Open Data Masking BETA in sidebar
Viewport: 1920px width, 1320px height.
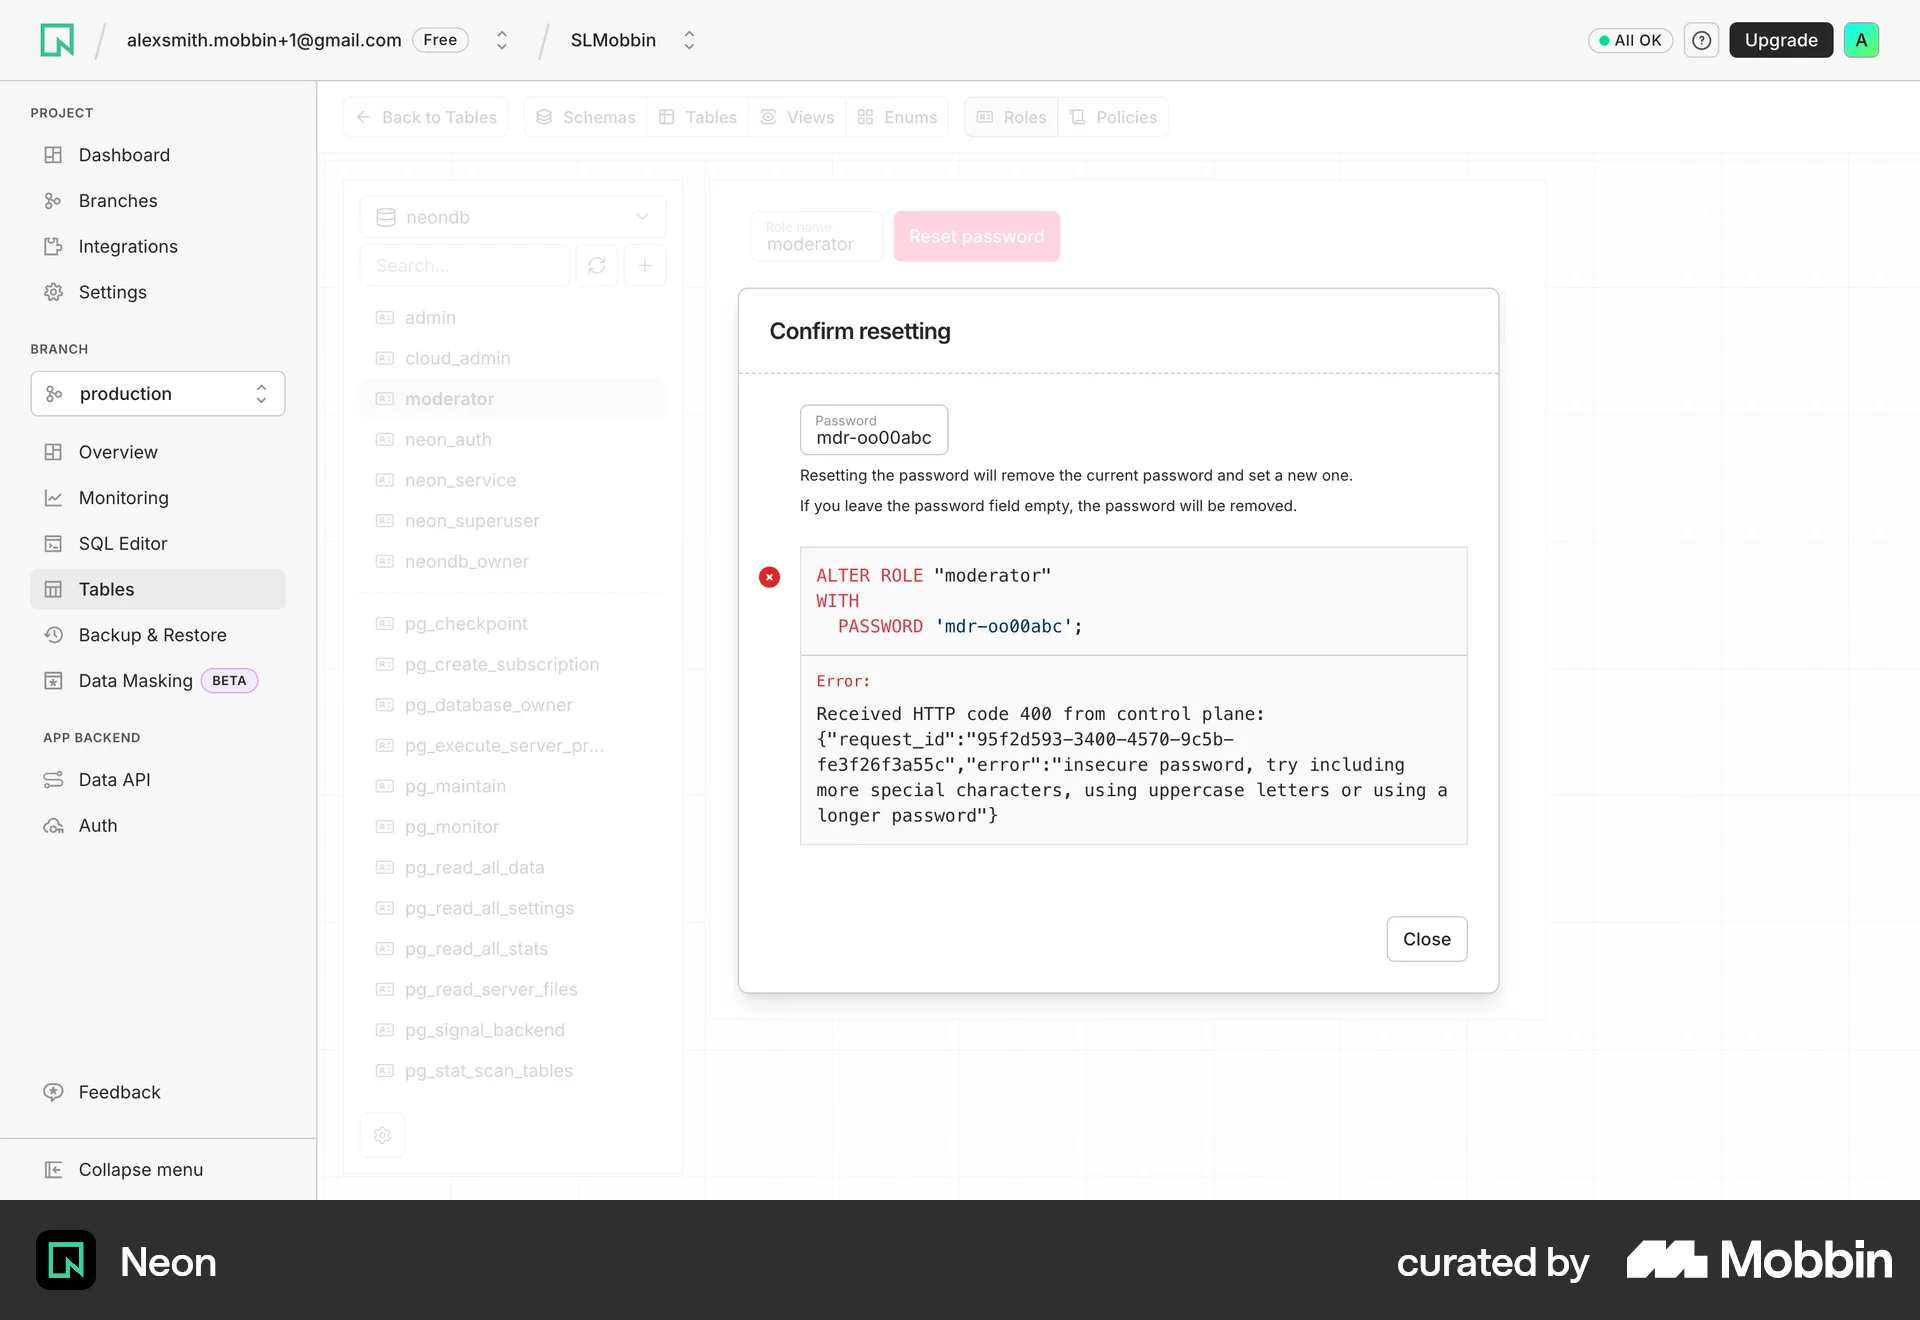coord(158,681)
